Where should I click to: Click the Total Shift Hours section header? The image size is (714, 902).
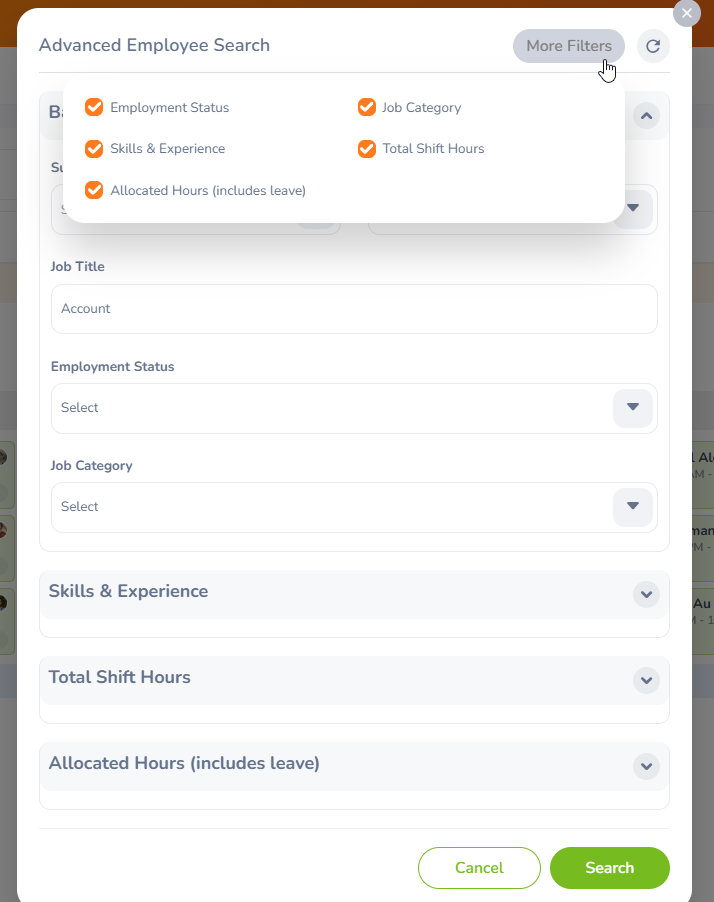pyautogui.click(x=119, y=678)
